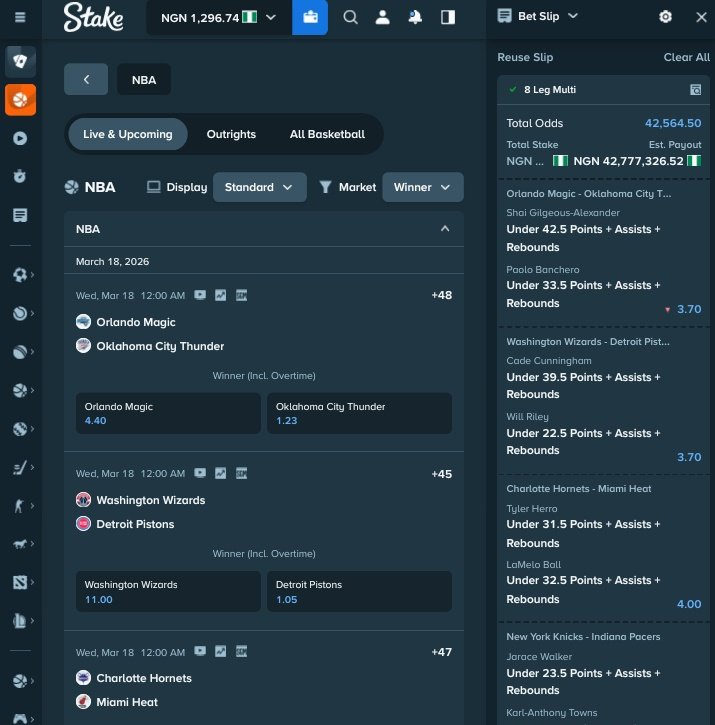Image resolution: width=715 pixels, height=725 pixels.
Task: Open the Winner market dropdown
Action: pyautogui.click(x=423, y=187)
